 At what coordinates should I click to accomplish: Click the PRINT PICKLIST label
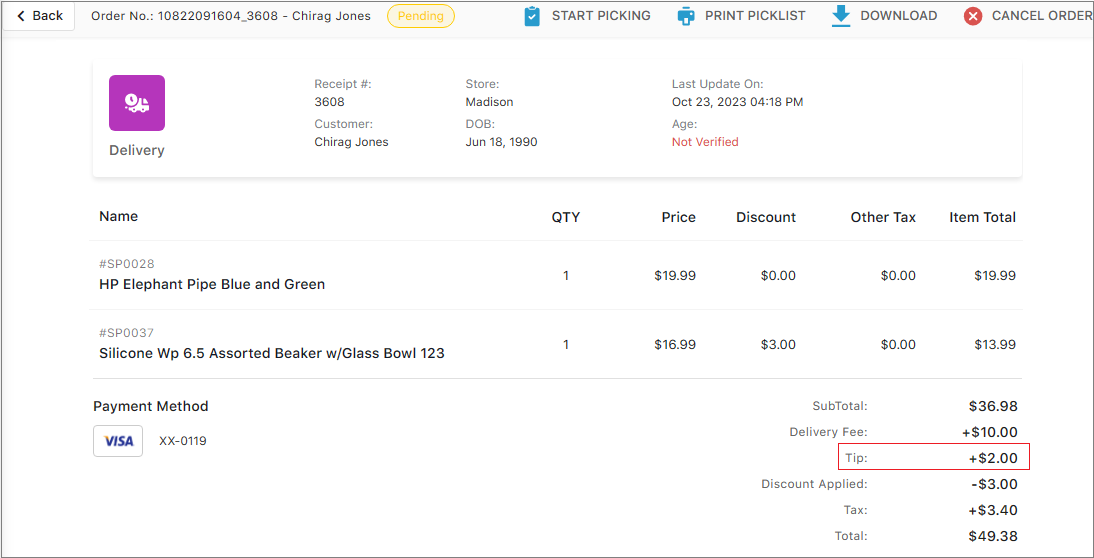click(x=755, y=16)
